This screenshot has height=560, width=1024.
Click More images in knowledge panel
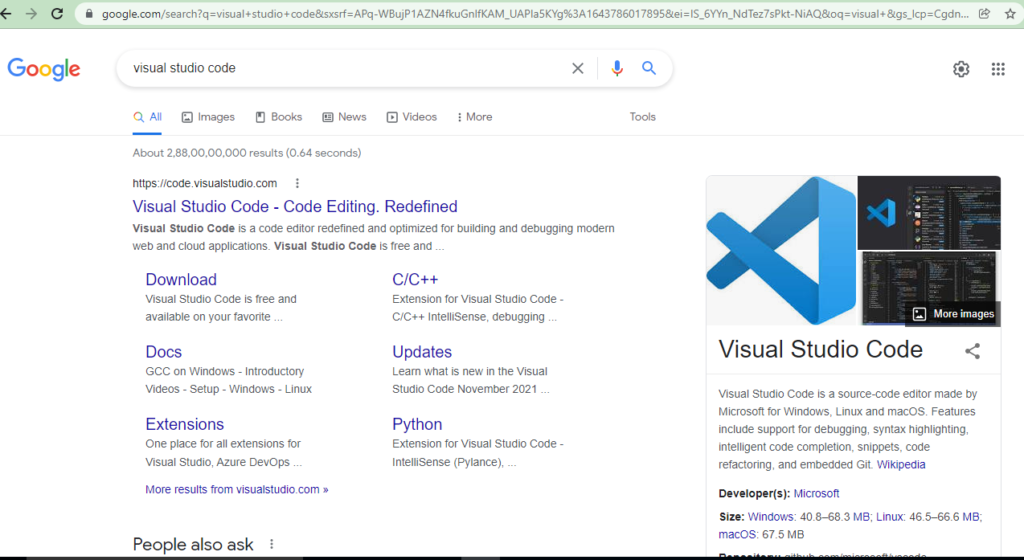tap(953, 314)
